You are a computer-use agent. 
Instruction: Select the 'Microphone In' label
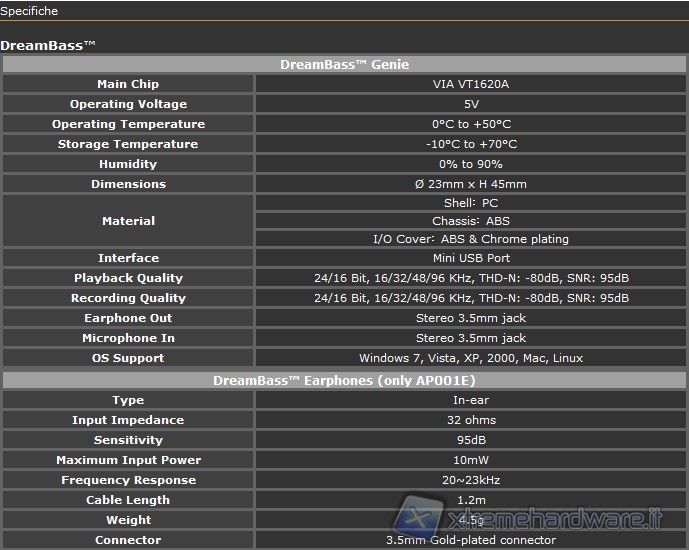(128, 338)
